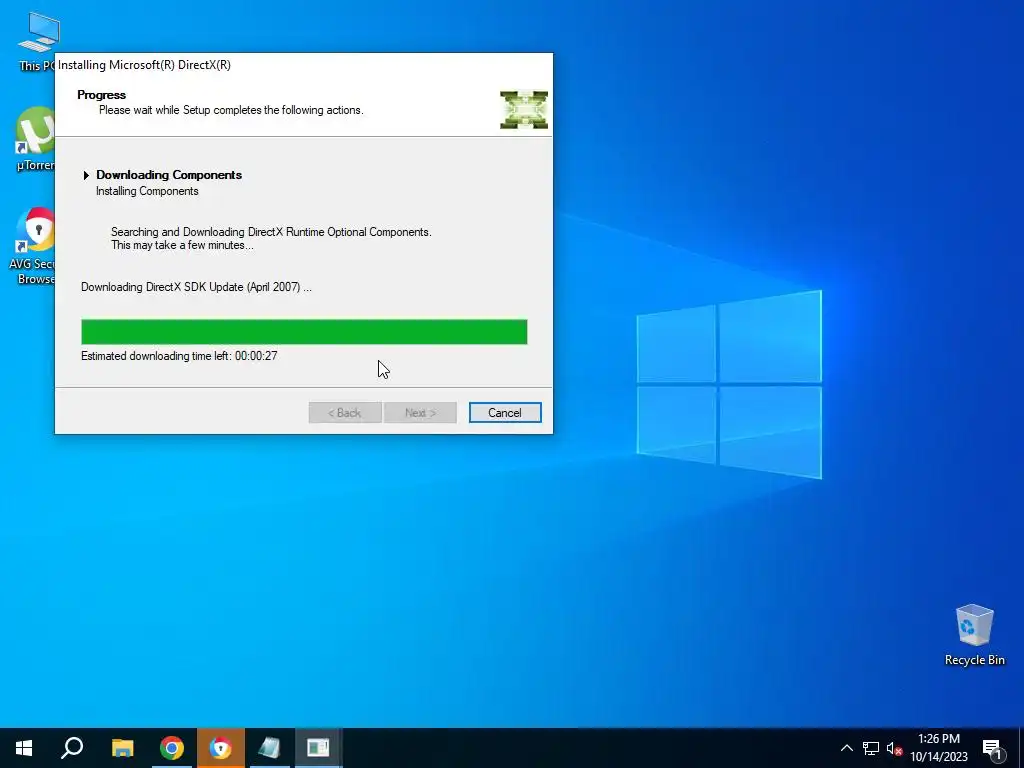
Task: Switch to AVG Secure Browser on taskbar
Action: point(221,748)
